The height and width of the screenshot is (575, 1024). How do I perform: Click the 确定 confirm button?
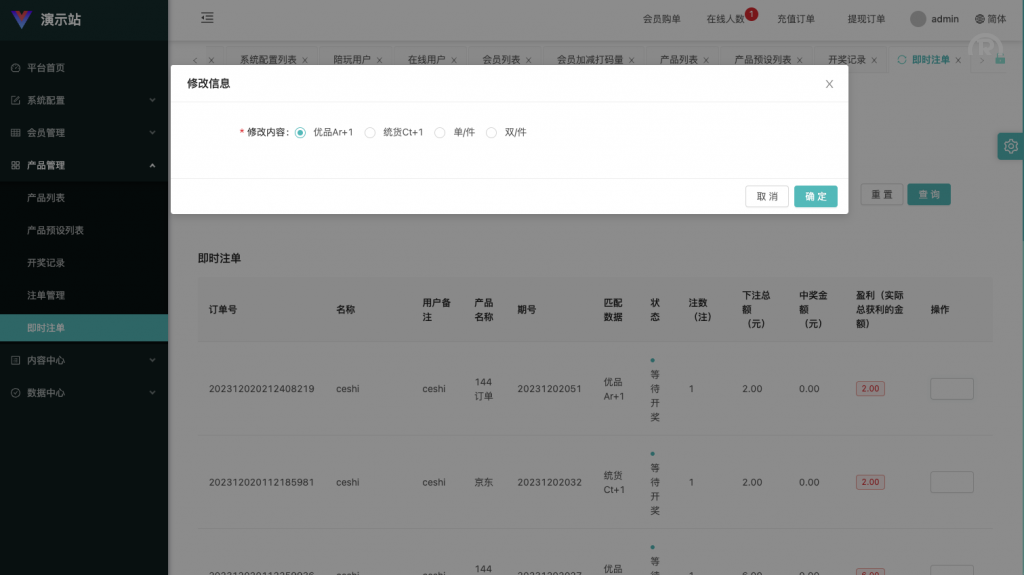(x=815, y=197)
